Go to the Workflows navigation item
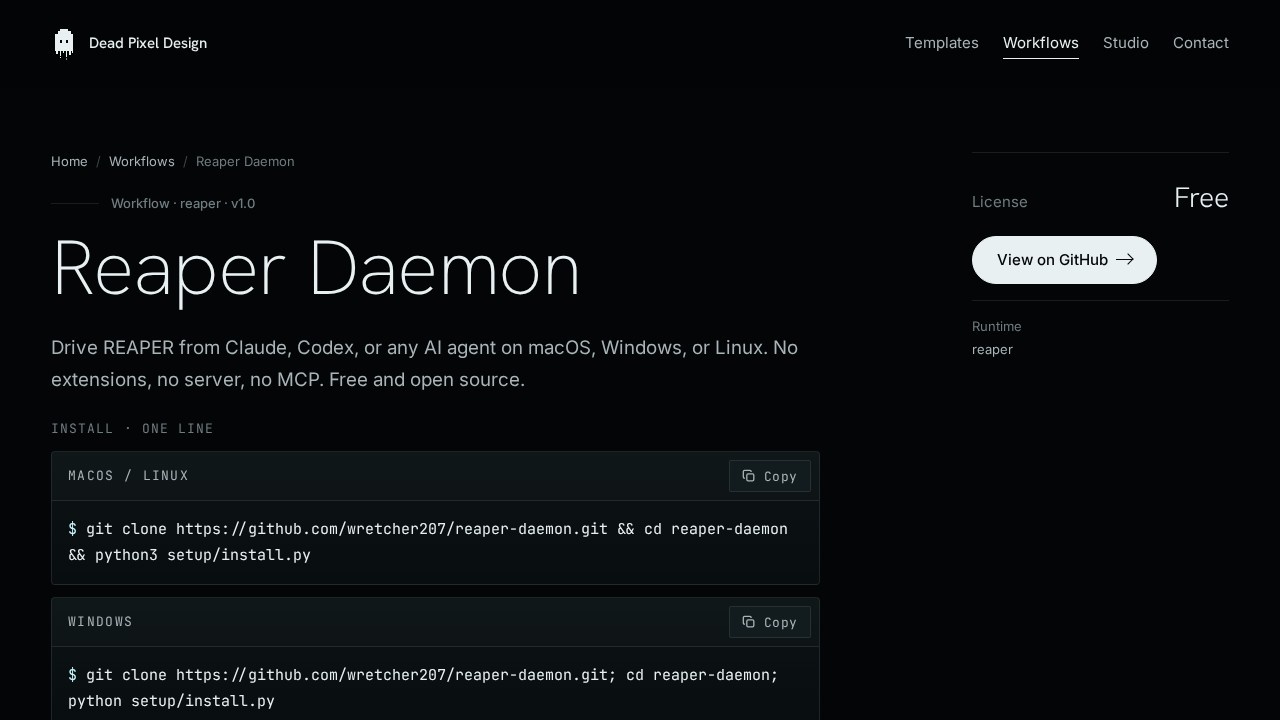This screenshot has width=1280, height=720. coord(1041,43)
